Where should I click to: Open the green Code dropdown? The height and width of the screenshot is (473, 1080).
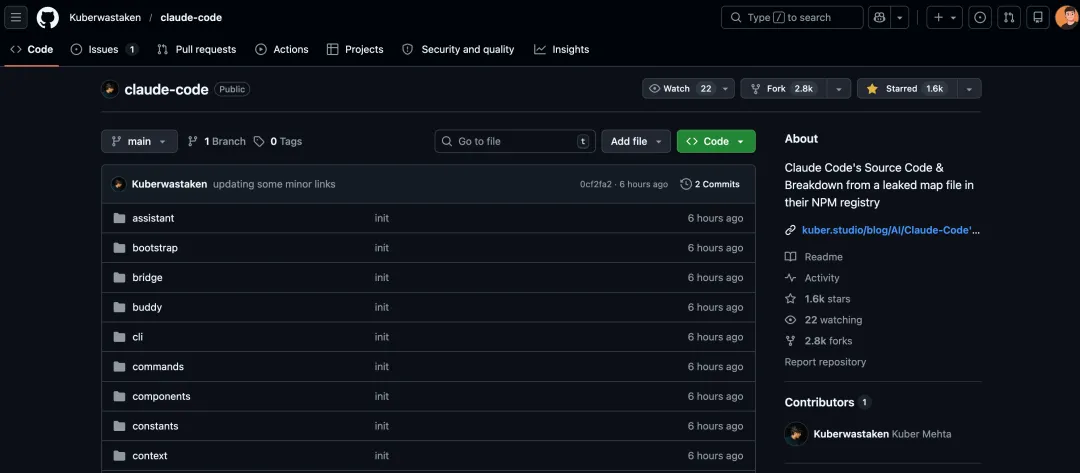(716, 141)
